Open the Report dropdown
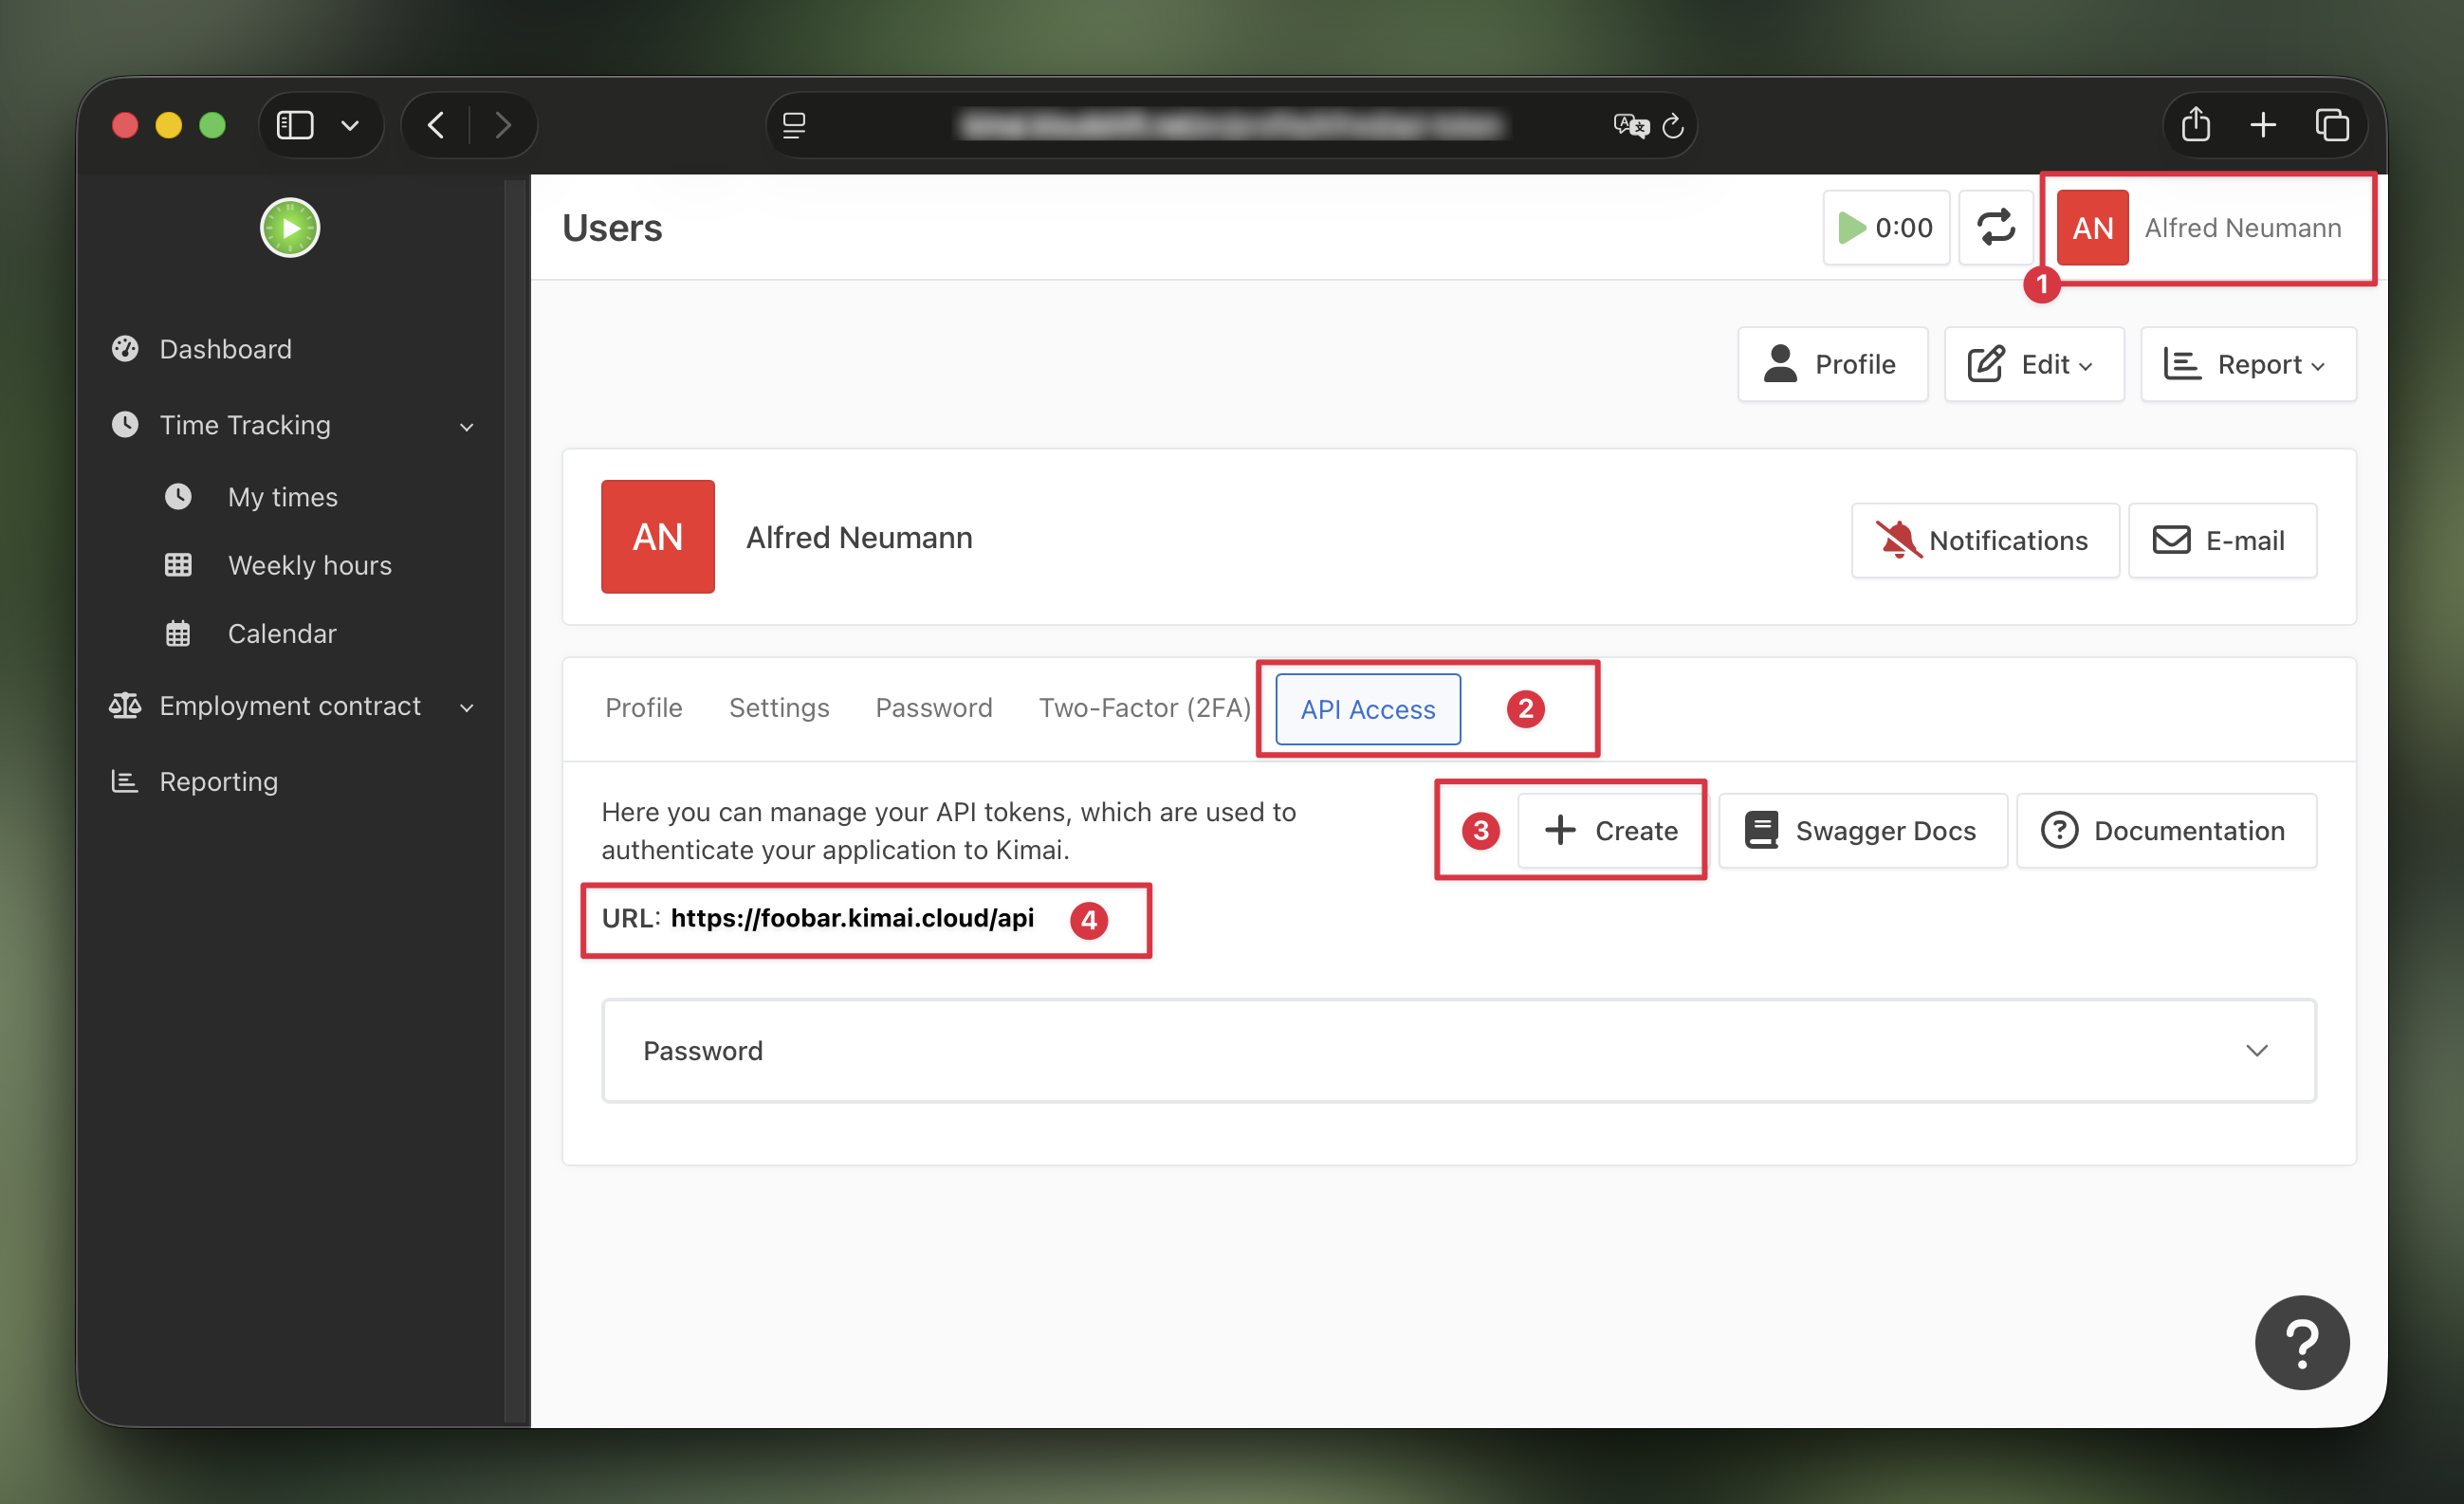Screen dimensions: 2464x1504 click(x=2248, y=364)
